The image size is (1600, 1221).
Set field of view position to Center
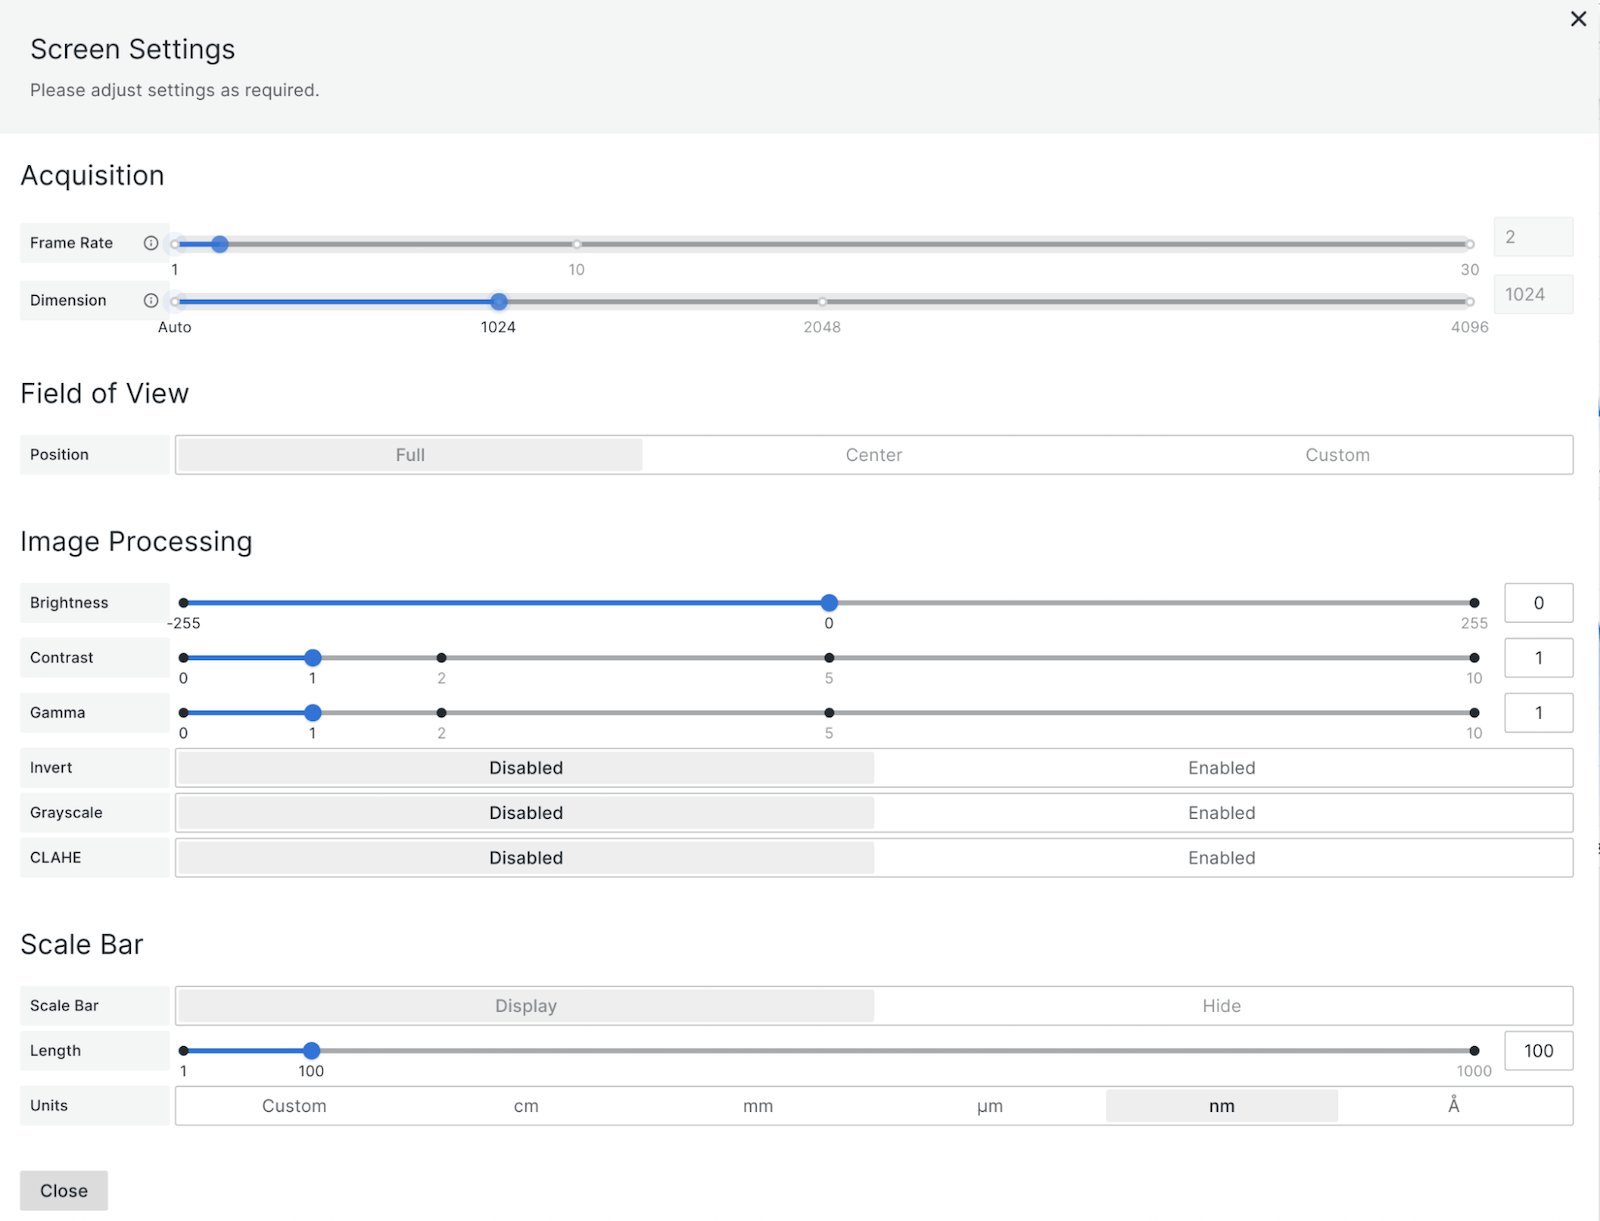[x=873, y=455]
